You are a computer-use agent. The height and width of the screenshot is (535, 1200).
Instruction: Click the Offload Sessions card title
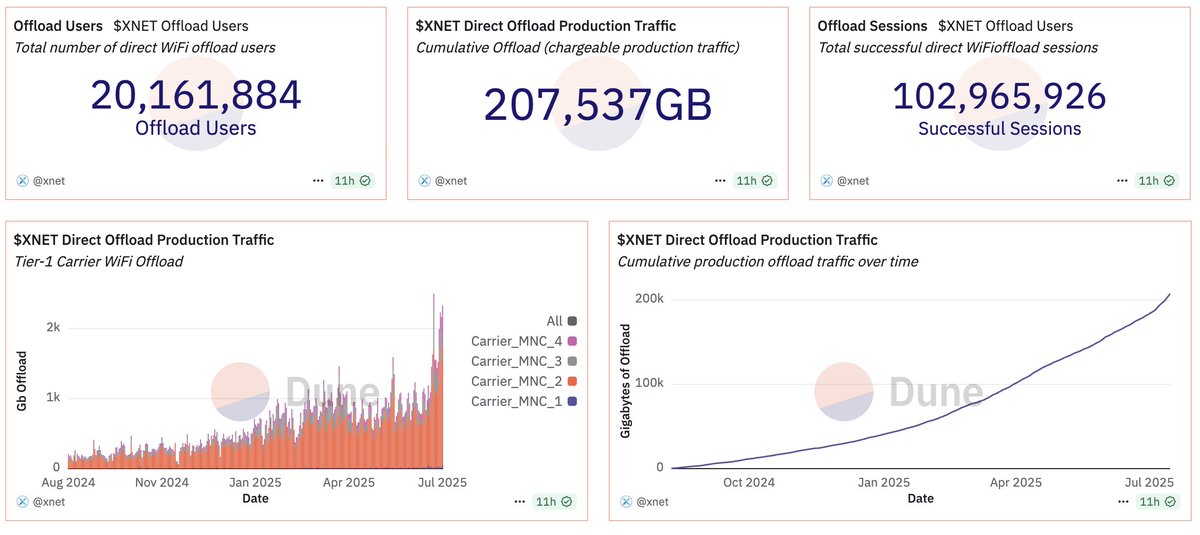(872, 26)
